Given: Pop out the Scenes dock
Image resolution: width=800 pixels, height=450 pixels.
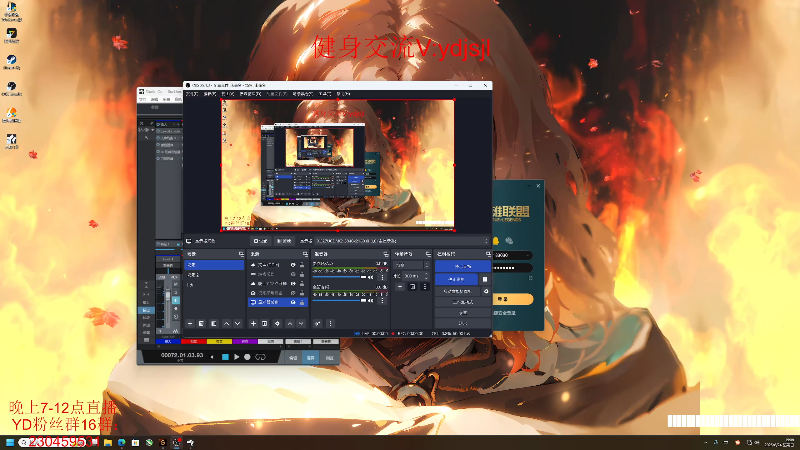Looking at the screenshot, I should 241,254.
